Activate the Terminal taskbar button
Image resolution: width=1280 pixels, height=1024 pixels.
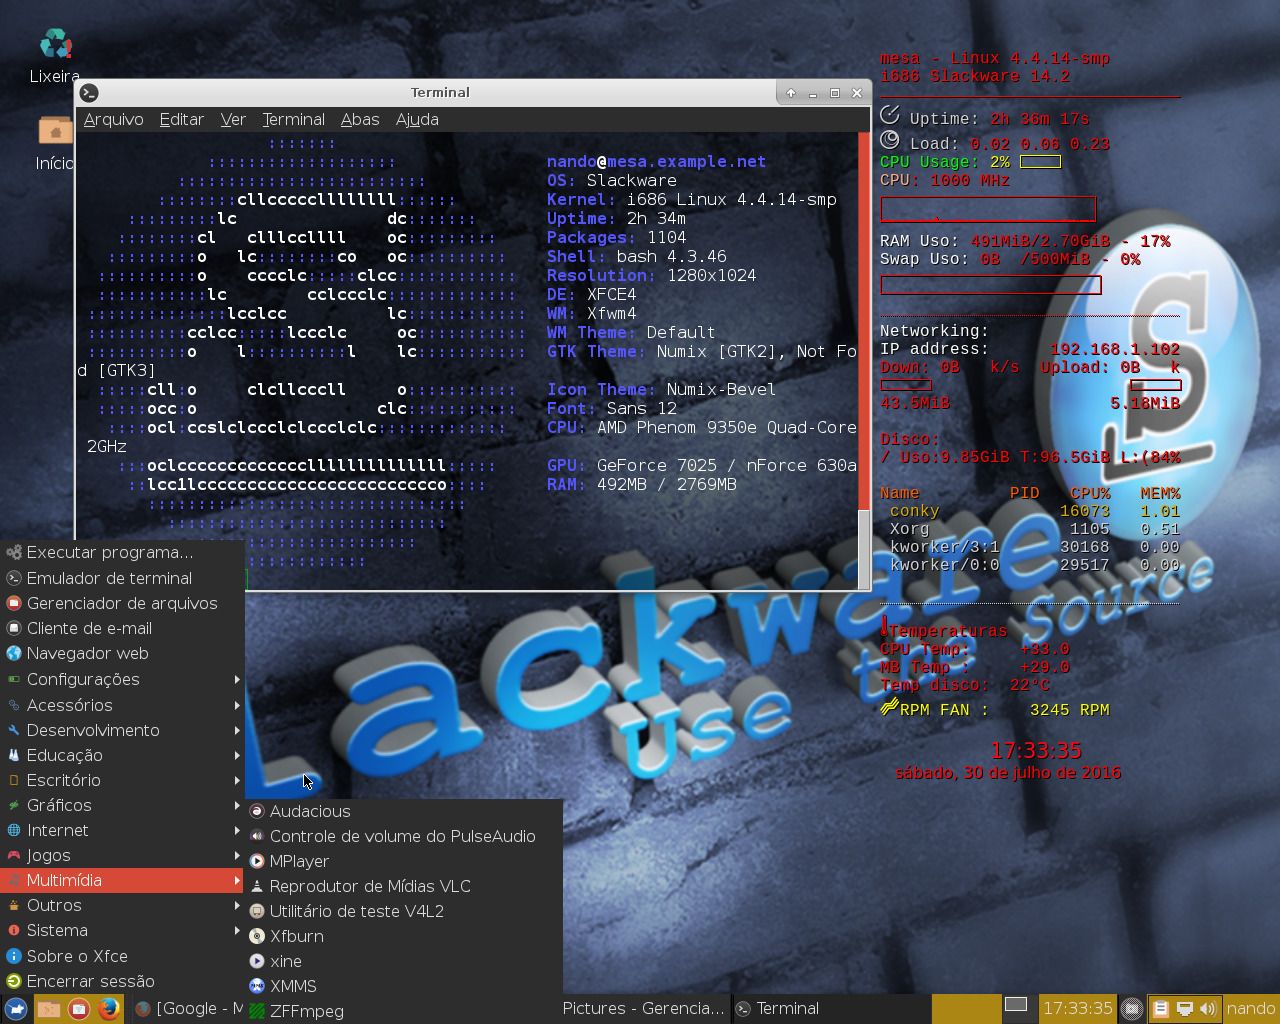pyautogui.click(x=832, y=1009)
